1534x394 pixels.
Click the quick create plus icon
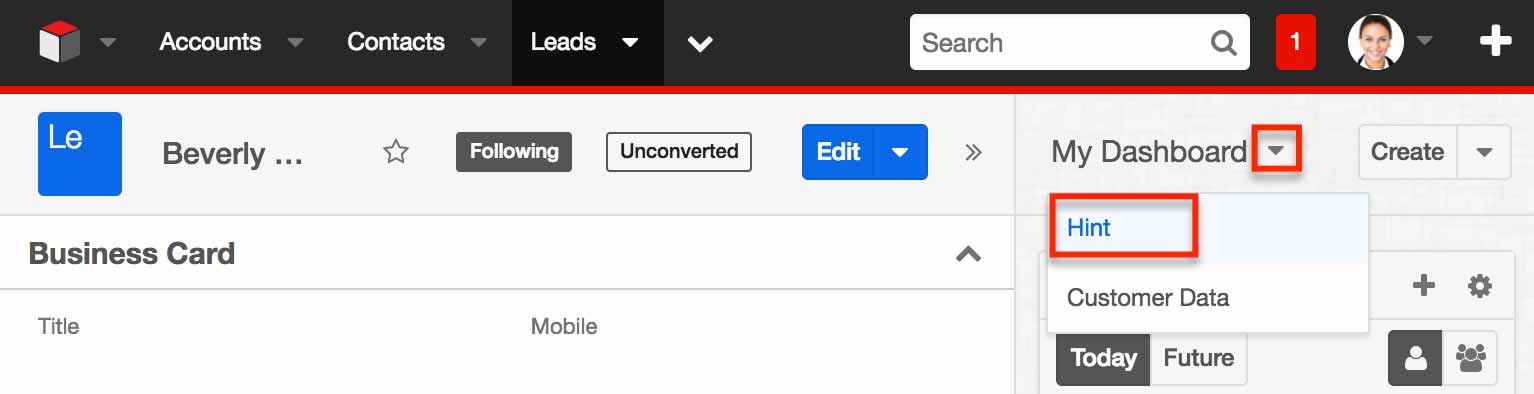click(1495, 42)
